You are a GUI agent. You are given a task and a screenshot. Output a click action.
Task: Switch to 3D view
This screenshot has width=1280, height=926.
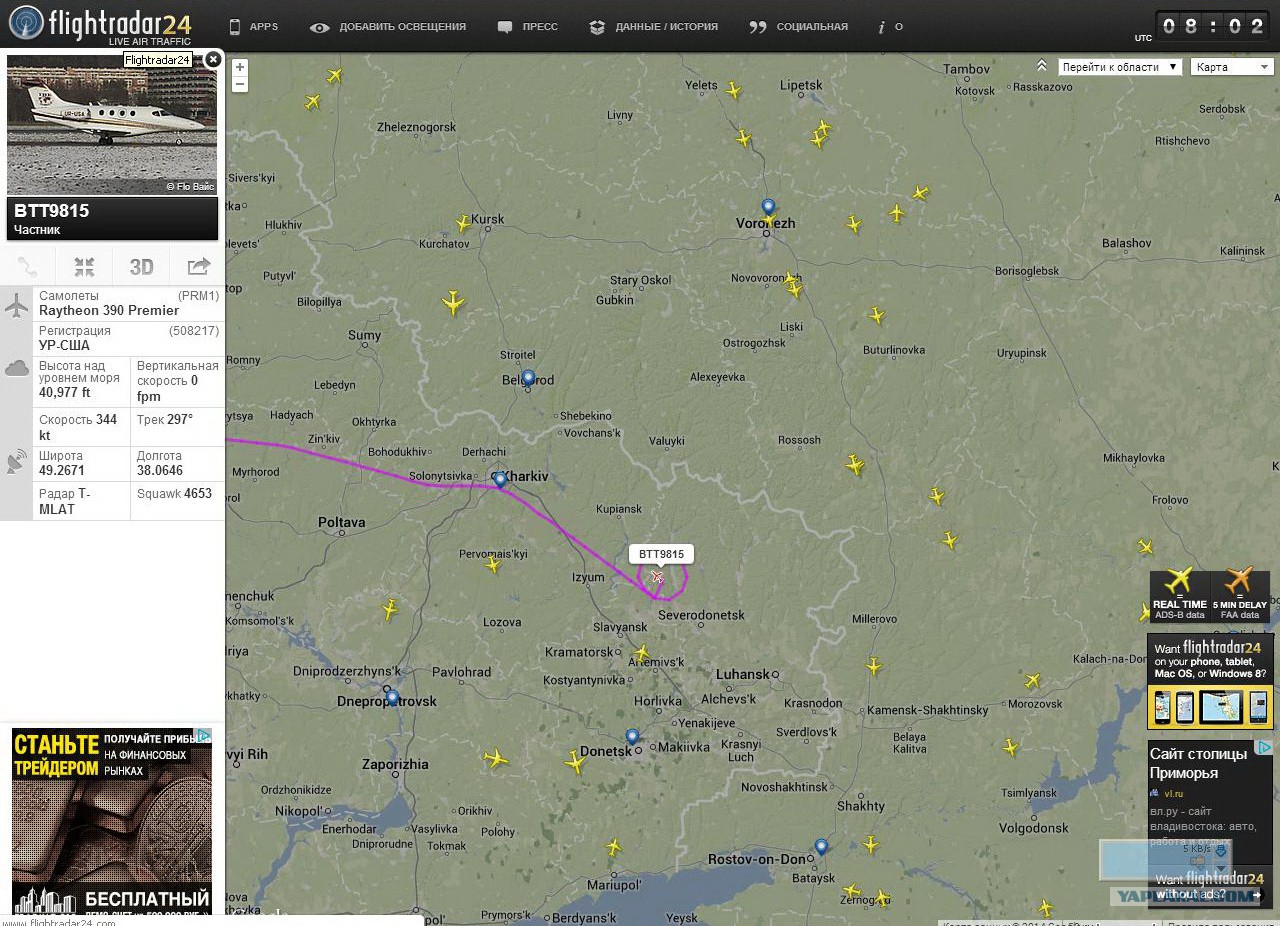pos(141,267)
